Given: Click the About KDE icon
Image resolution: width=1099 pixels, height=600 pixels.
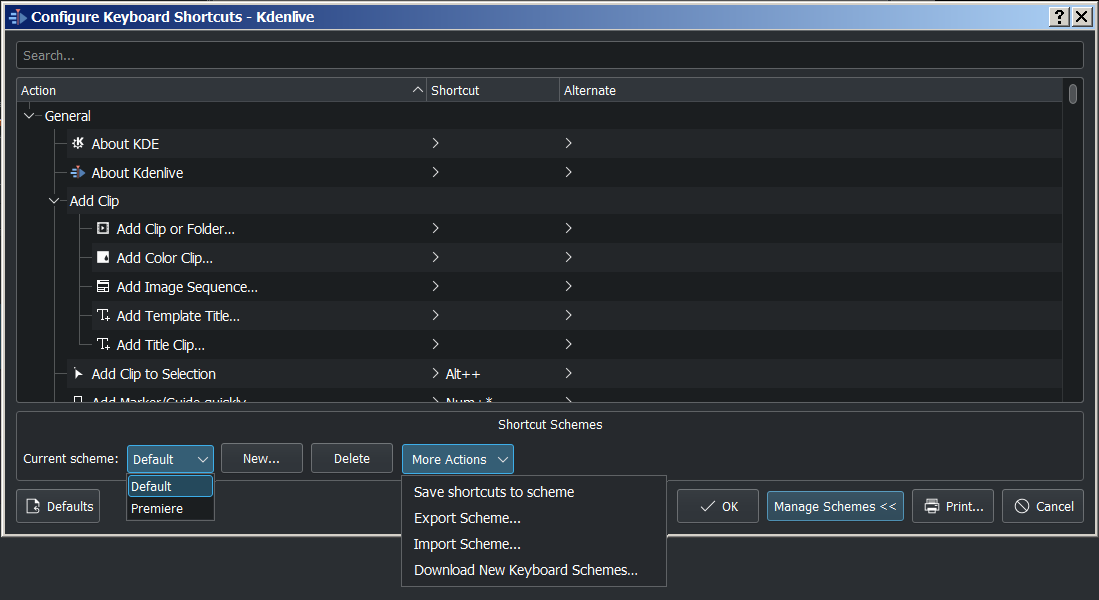Looking at the screenshot, I should pos(78,143).
